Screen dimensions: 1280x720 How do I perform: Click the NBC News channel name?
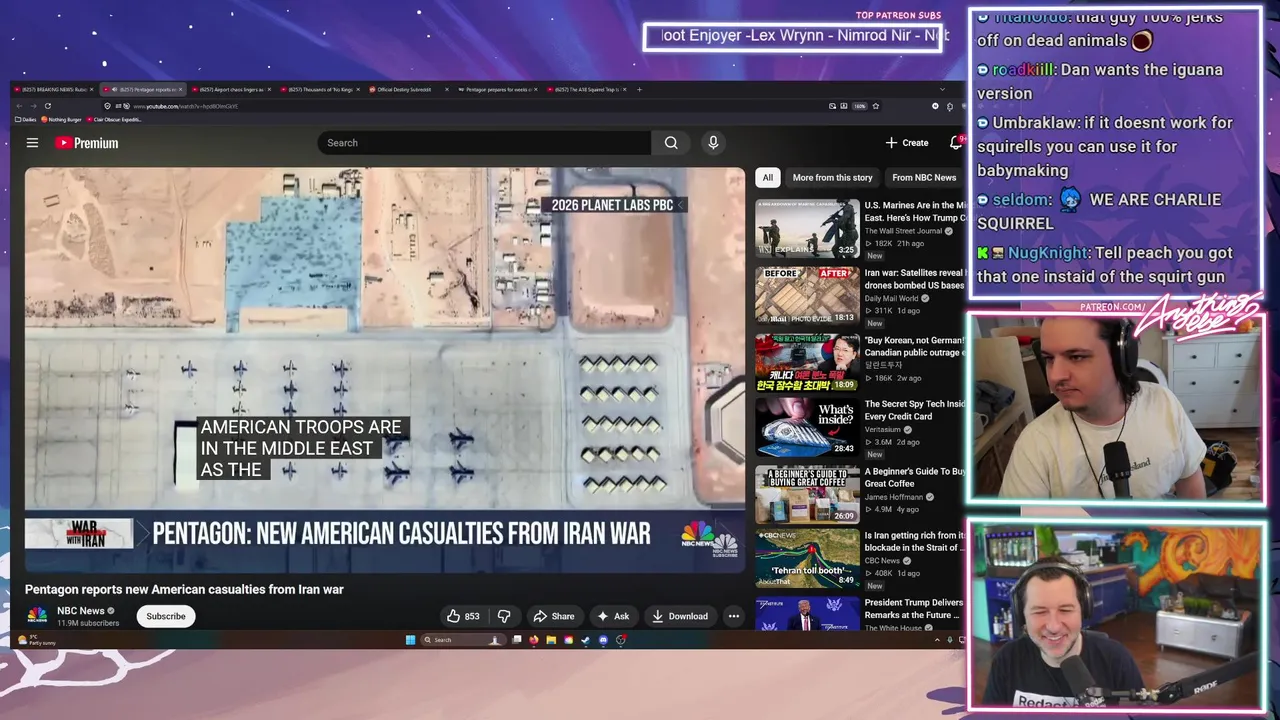[80, 610]
